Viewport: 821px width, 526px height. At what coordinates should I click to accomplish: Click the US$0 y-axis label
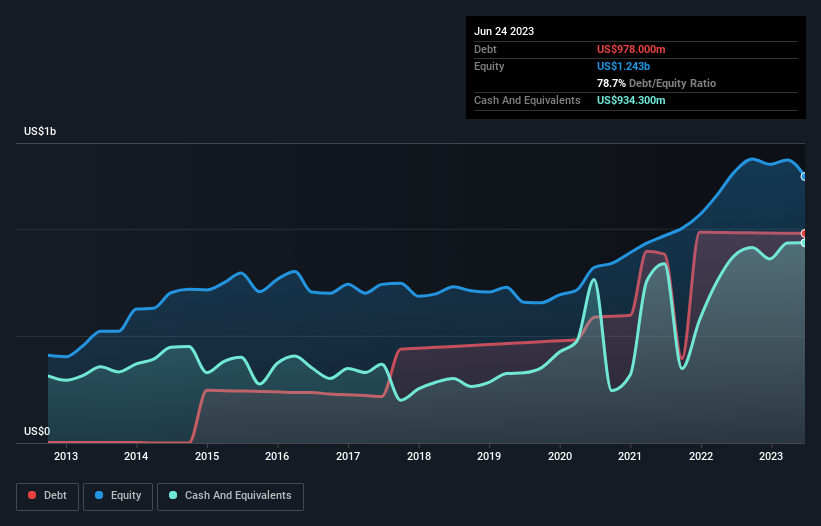(37, 431)
